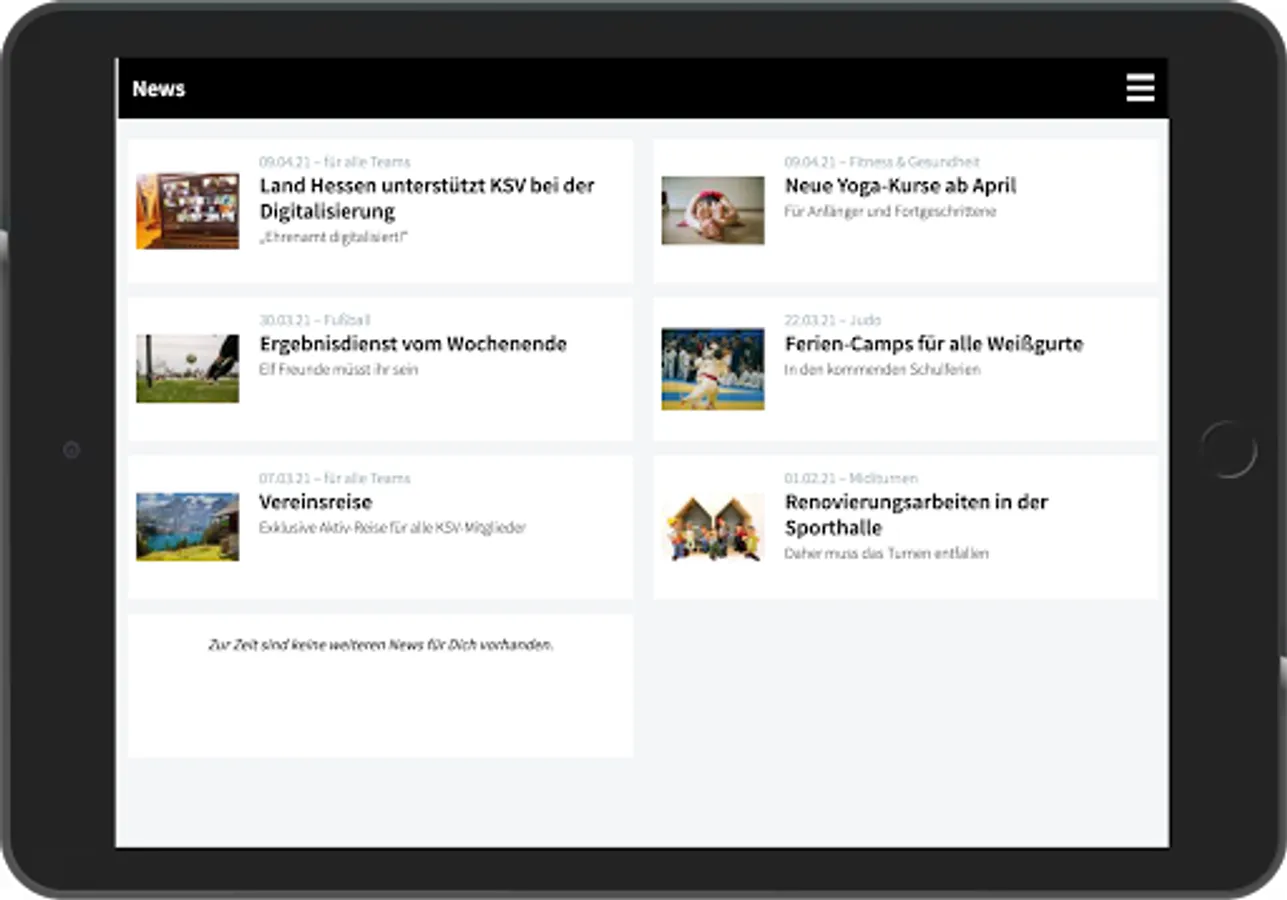The image size is (1287, 900).
Task: Click the yoga pose thumbnail
Action: pos(713,211)
